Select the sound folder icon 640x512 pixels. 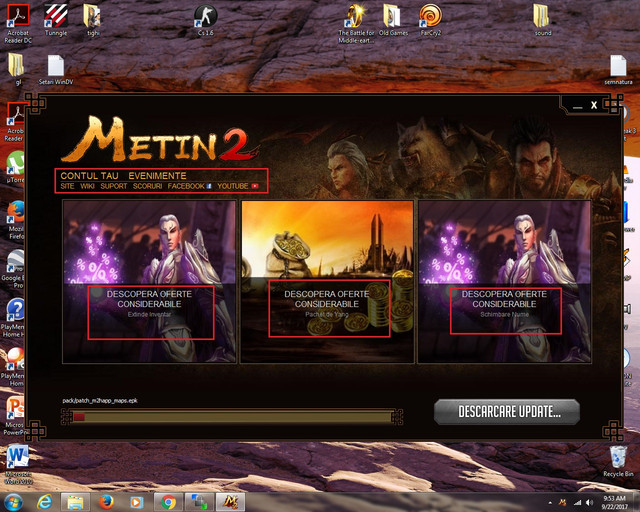coord(542,20)
